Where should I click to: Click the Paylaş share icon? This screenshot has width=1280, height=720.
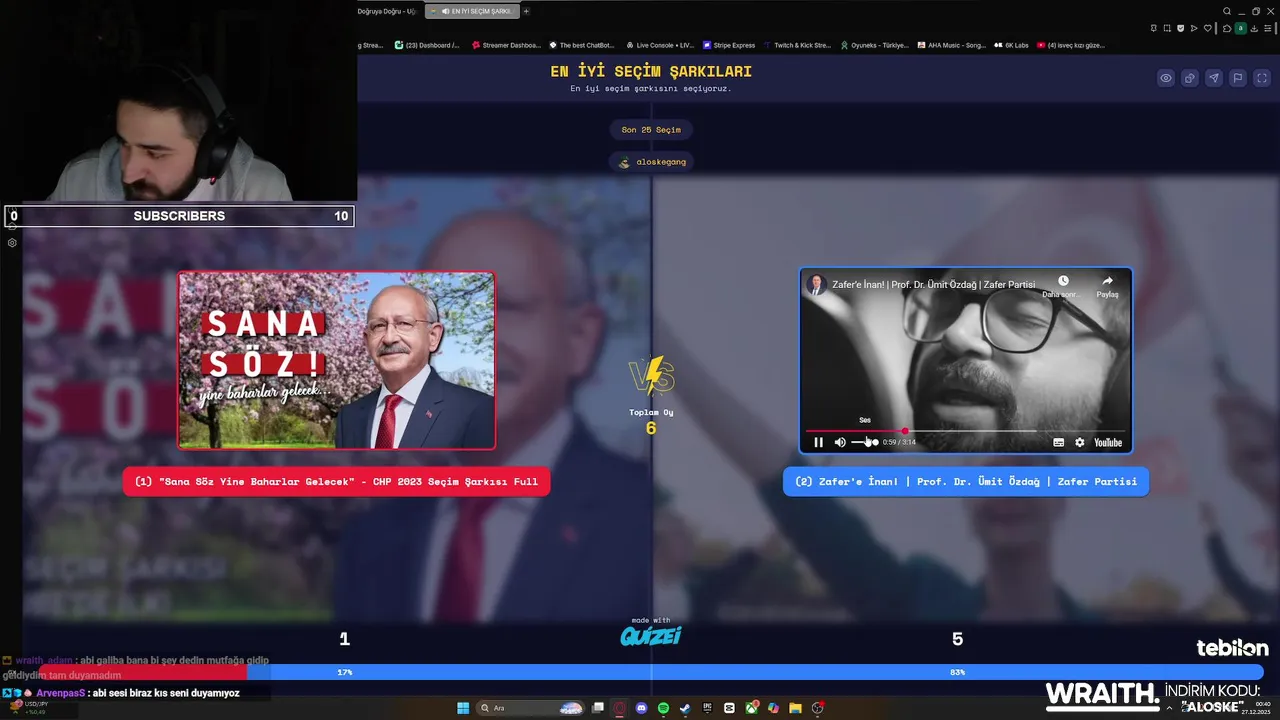[x=1107, y=286]
